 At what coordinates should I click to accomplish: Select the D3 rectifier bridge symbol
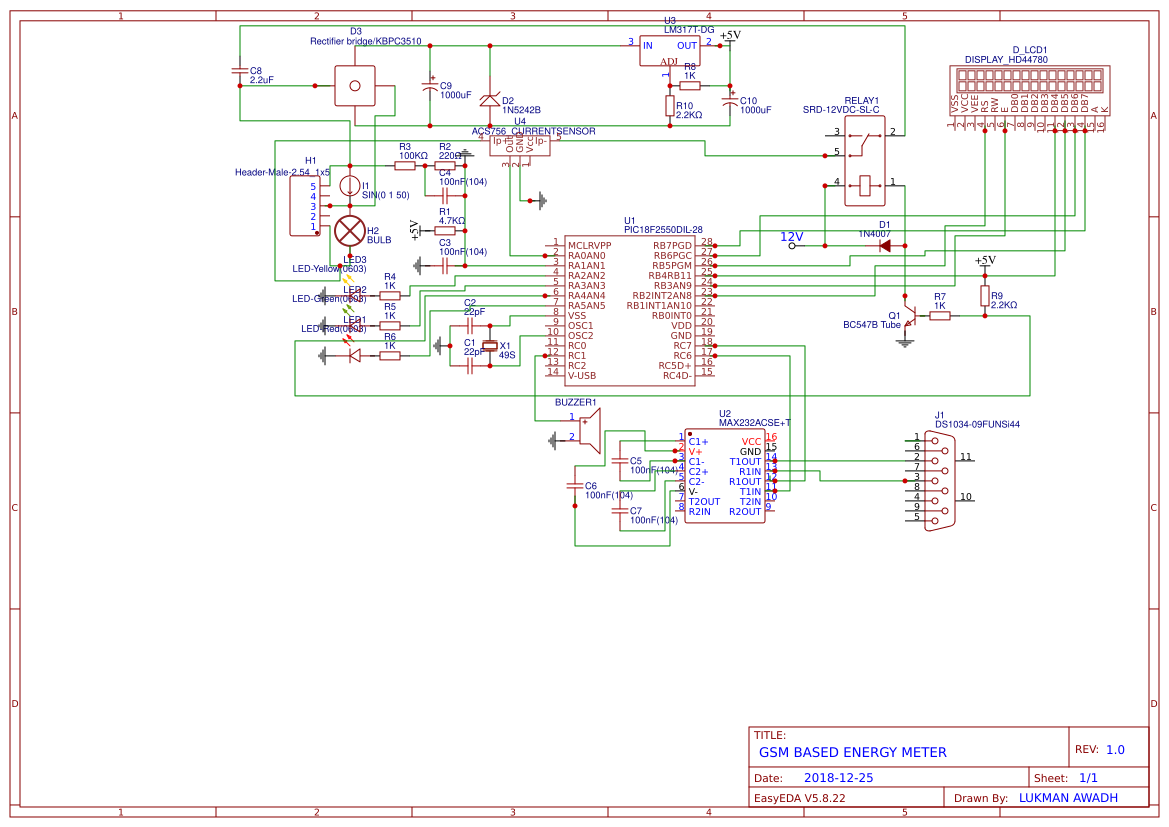pos(355,86)
